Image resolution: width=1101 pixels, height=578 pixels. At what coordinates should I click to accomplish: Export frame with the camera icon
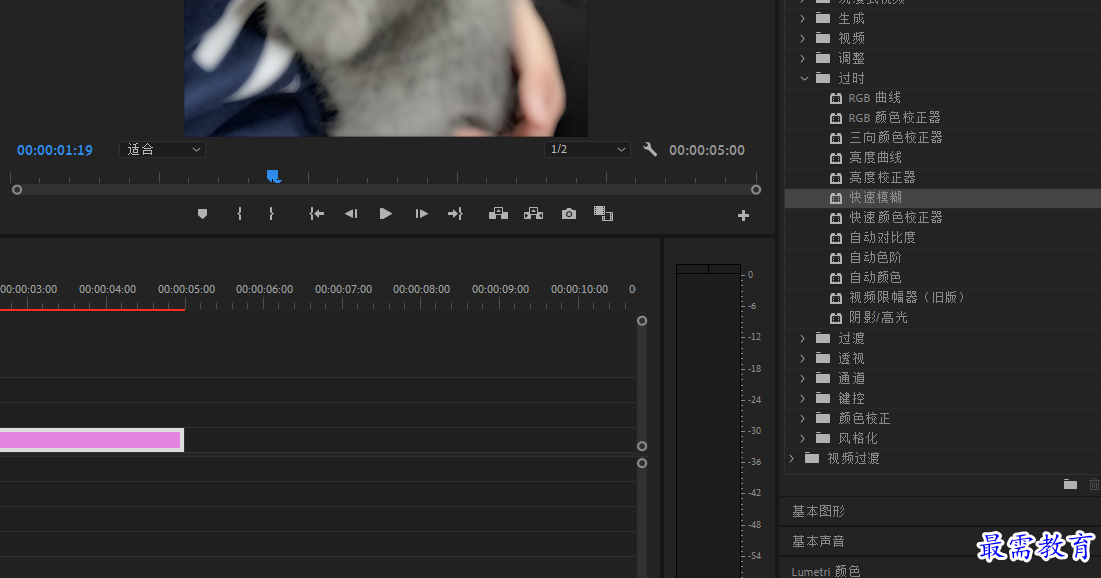tap(569, 214)
